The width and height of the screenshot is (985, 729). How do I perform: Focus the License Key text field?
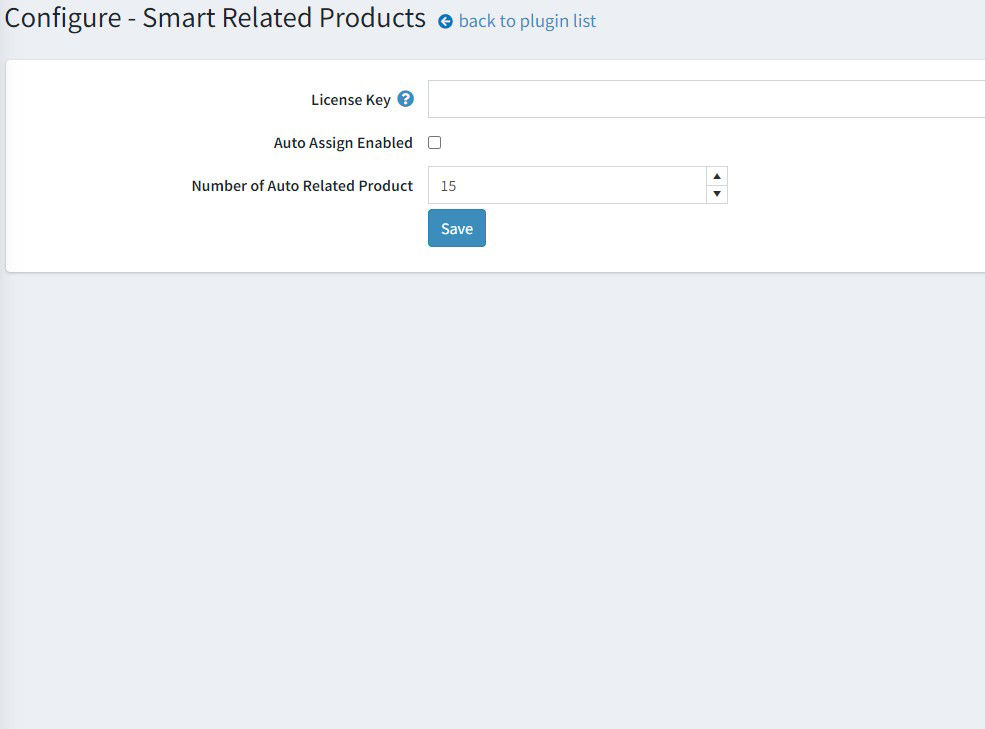coord(706,99)
